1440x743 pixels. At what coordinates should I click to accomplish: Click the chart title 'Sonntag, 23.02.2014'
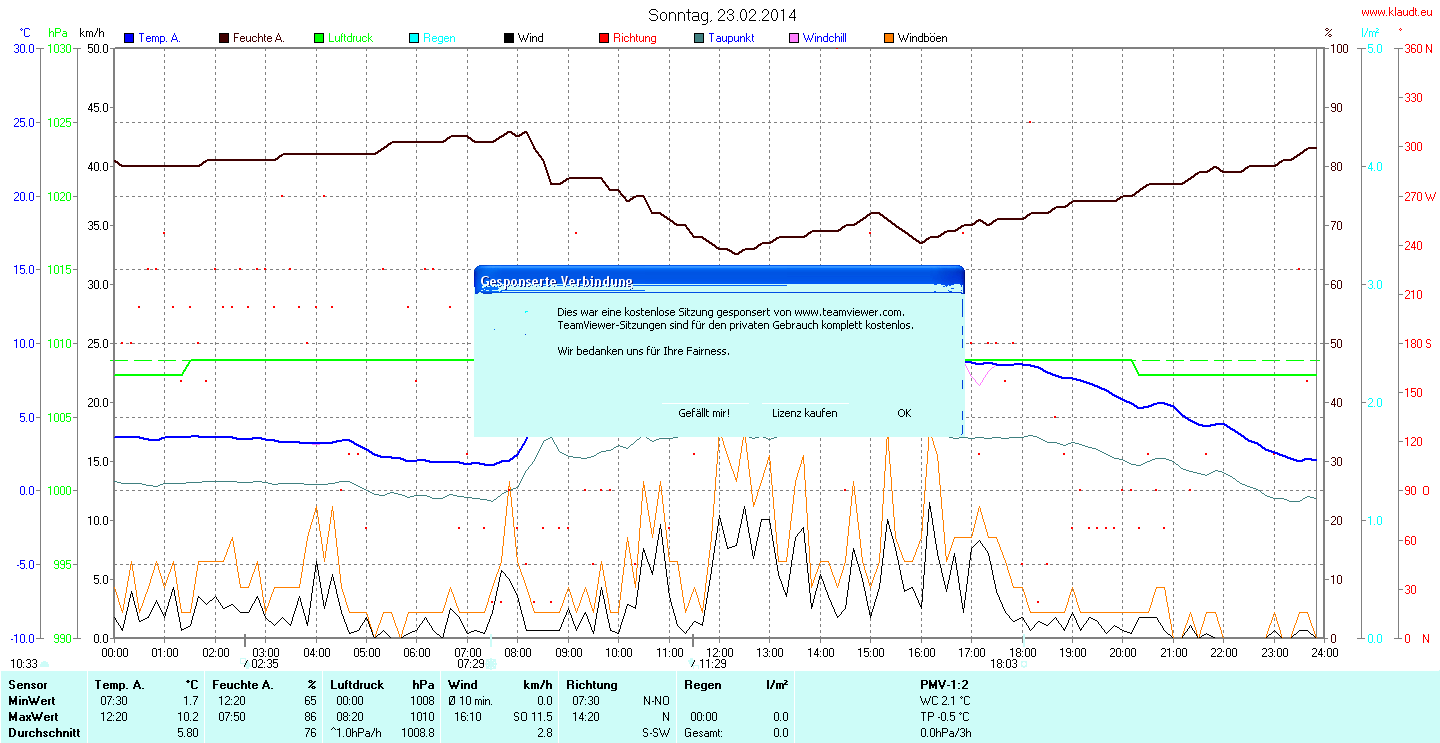(x=722, y=15)
